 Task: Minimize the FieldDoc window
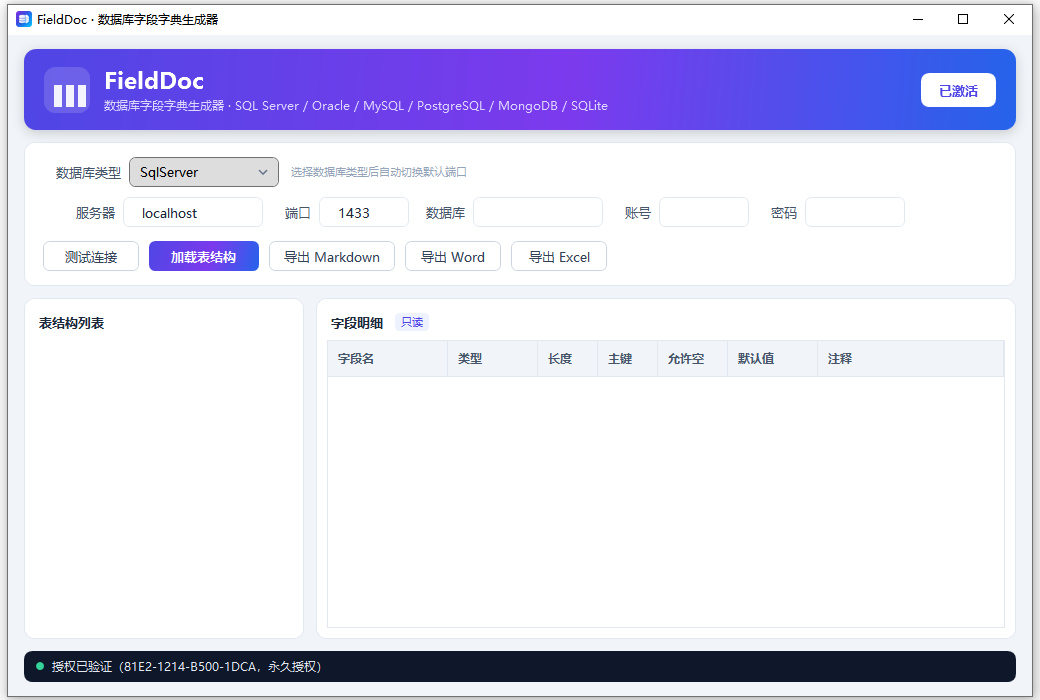pos(918,19)
